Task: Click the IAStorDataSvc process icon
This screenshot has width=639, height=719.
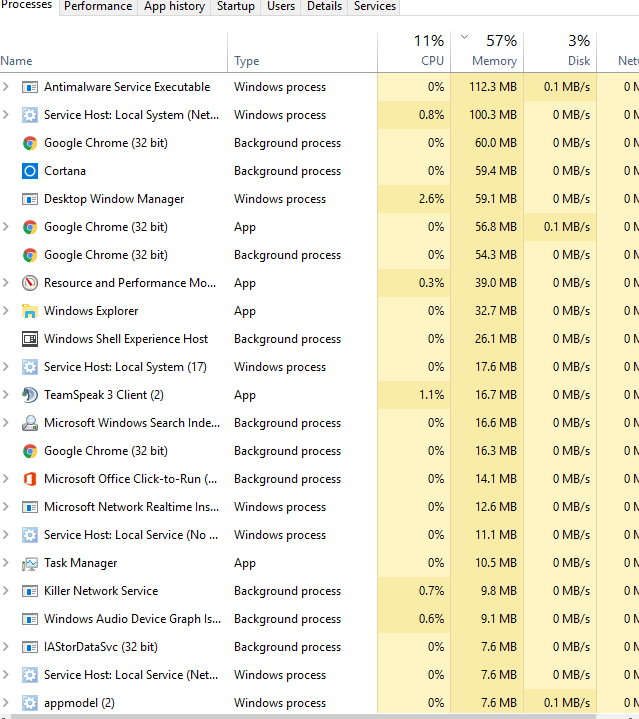Action: coord(30,647)
